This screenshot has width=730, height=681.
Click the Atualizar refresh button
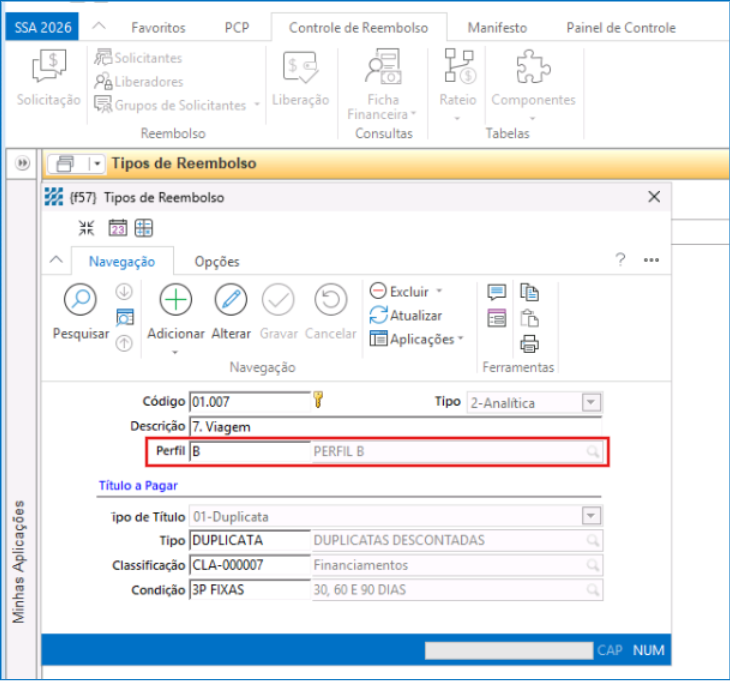coord(405,315)
